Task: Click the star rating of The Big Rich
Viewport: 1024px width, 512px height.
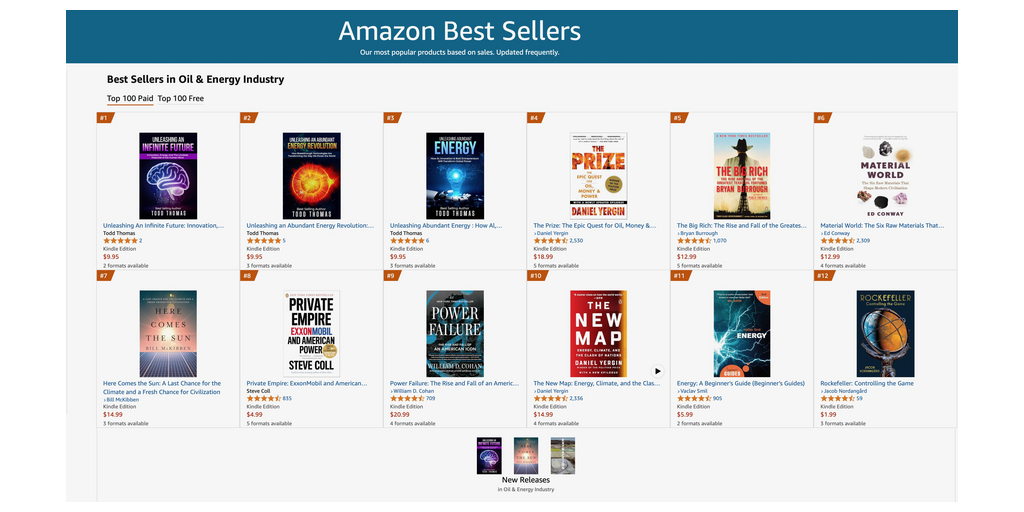Action: click(693, 241)
